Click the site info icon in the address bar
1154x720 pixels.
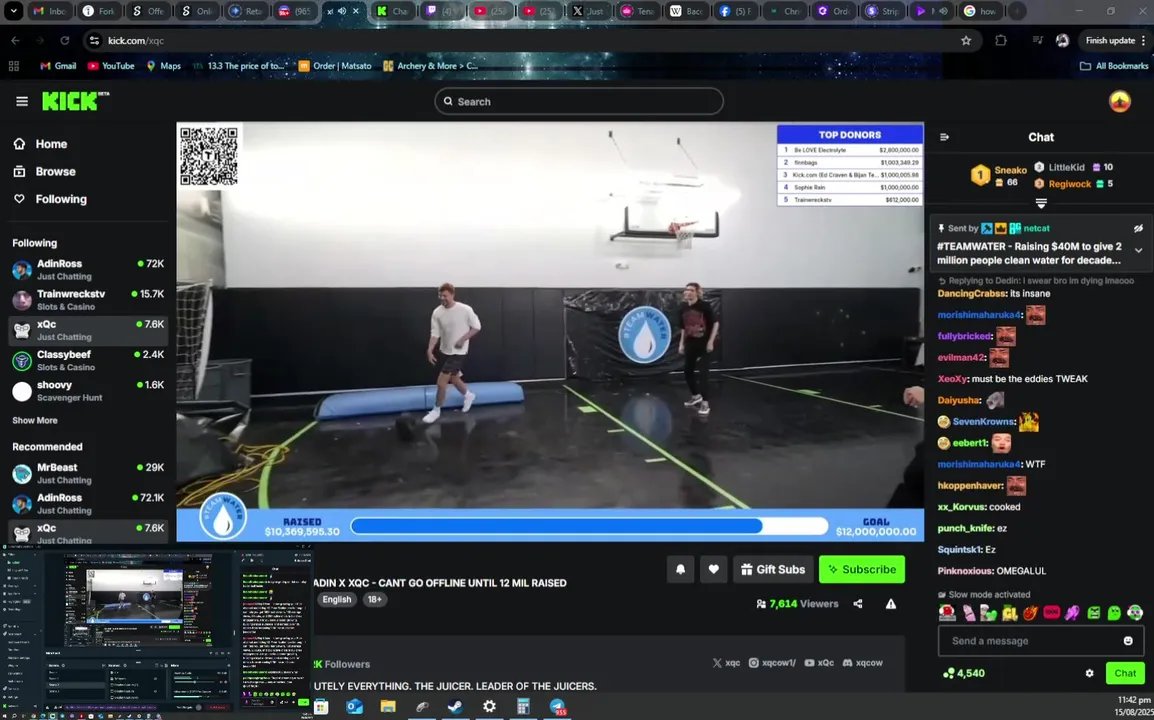[94, 40]
